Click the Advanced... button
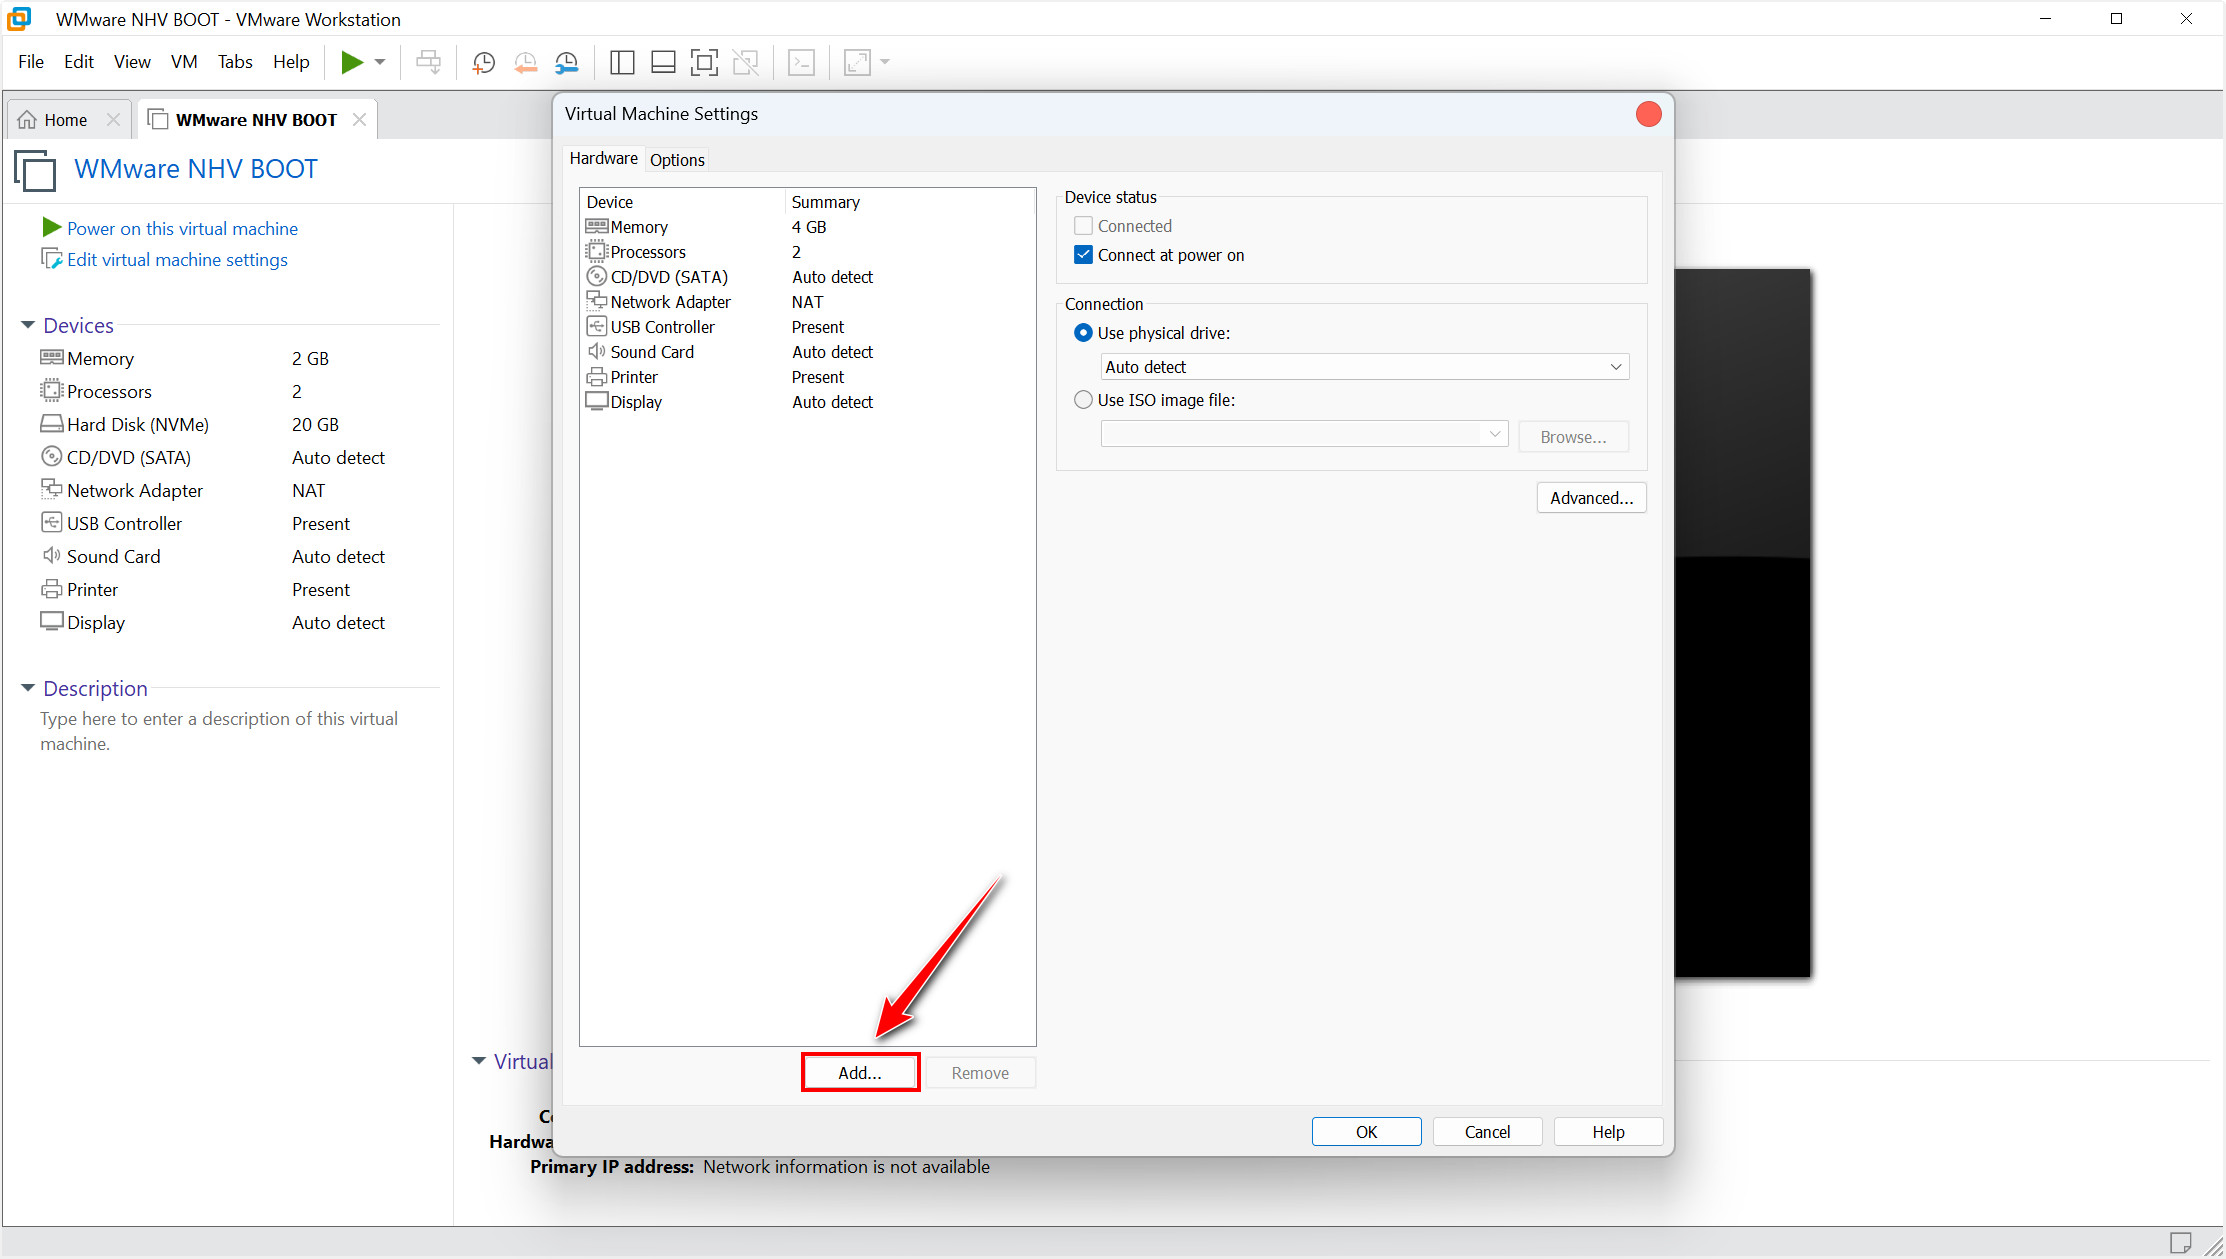Image resolution: width=2226 pixels, height=1259 pixels. coord(1590,498)
